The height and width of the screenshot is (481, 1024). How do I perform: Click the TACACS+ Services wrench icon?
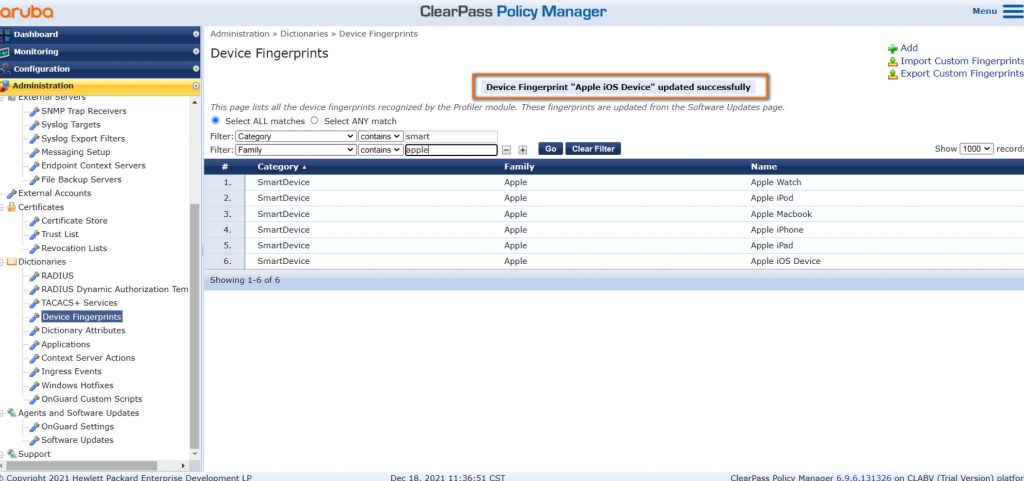35,303
